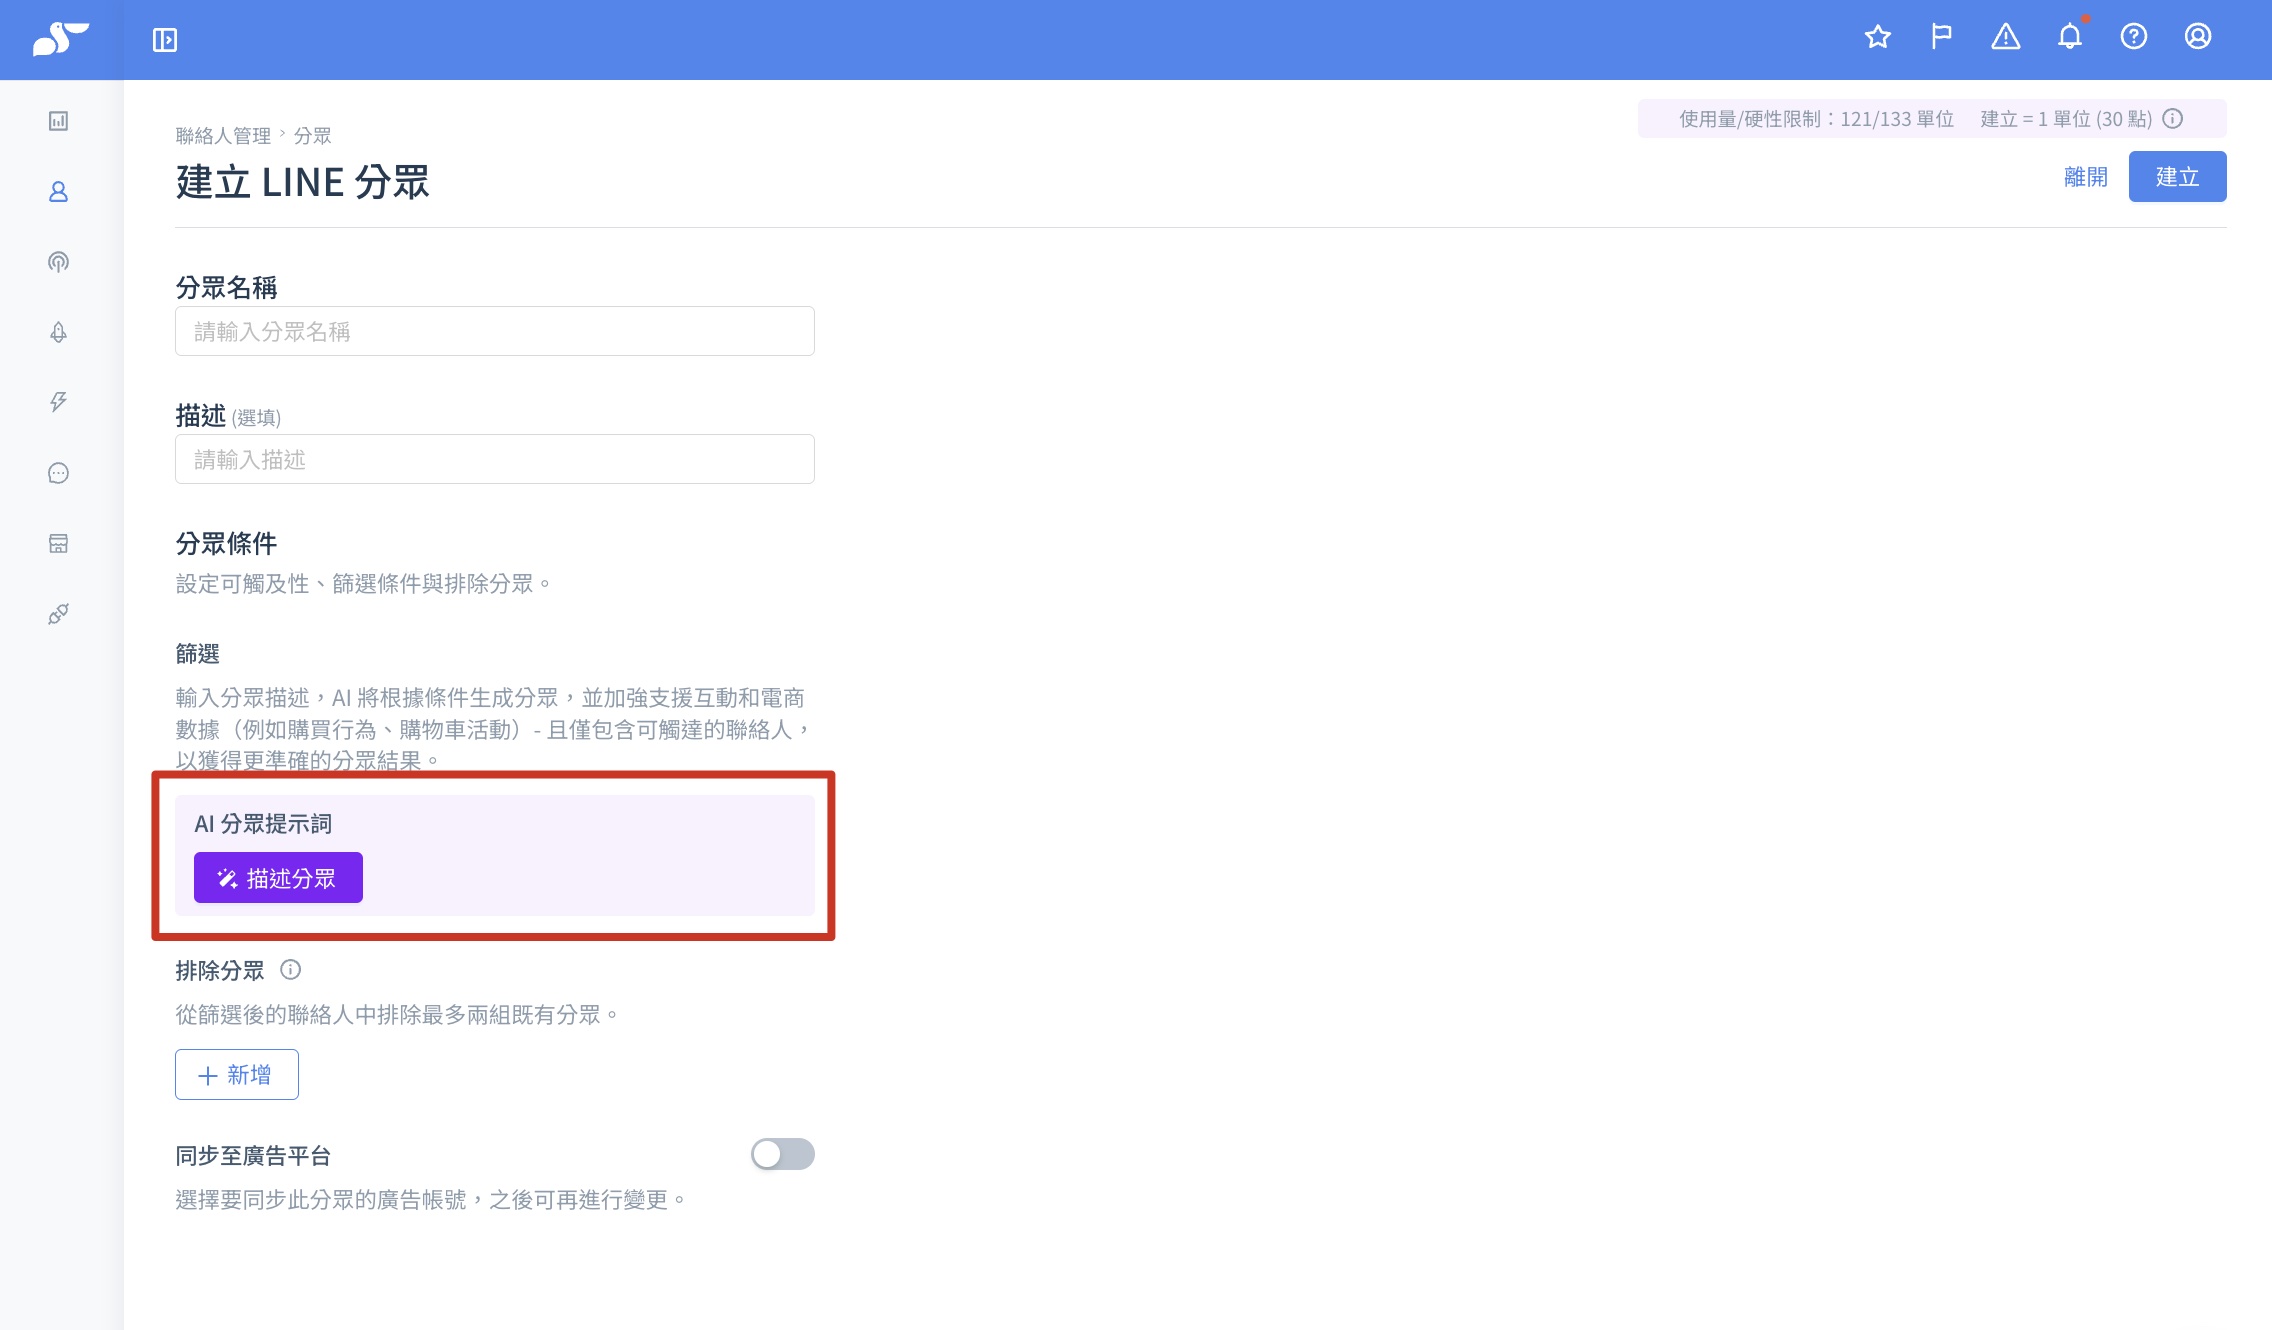The image size is (2272, 1330).
Task: Click the AI 分眾提示詞 label
Action: pyautogui.click(x=263, y=824)
